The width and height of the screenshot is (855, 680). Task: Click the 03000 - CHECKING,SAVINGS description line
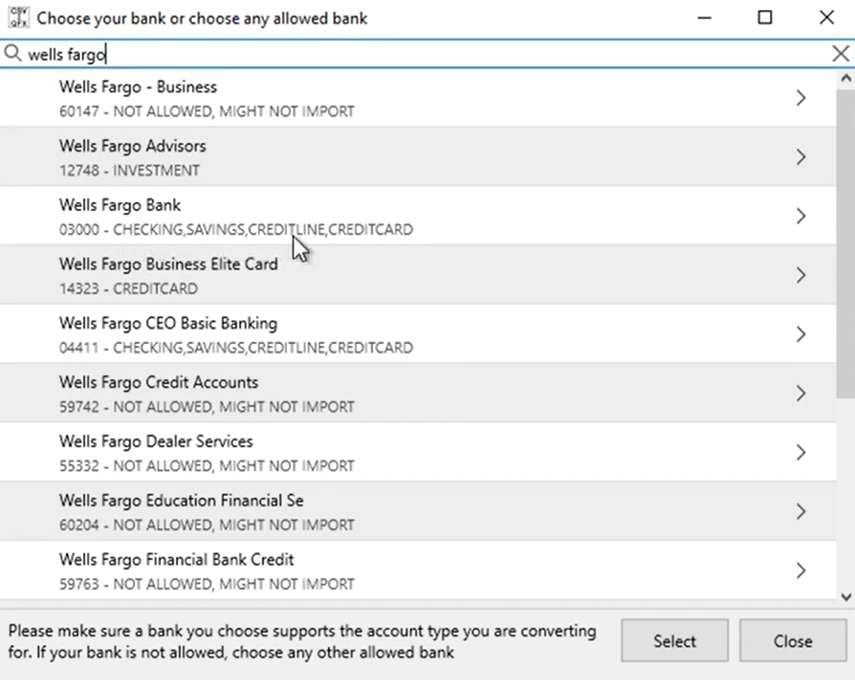click(x=236, y=230)
